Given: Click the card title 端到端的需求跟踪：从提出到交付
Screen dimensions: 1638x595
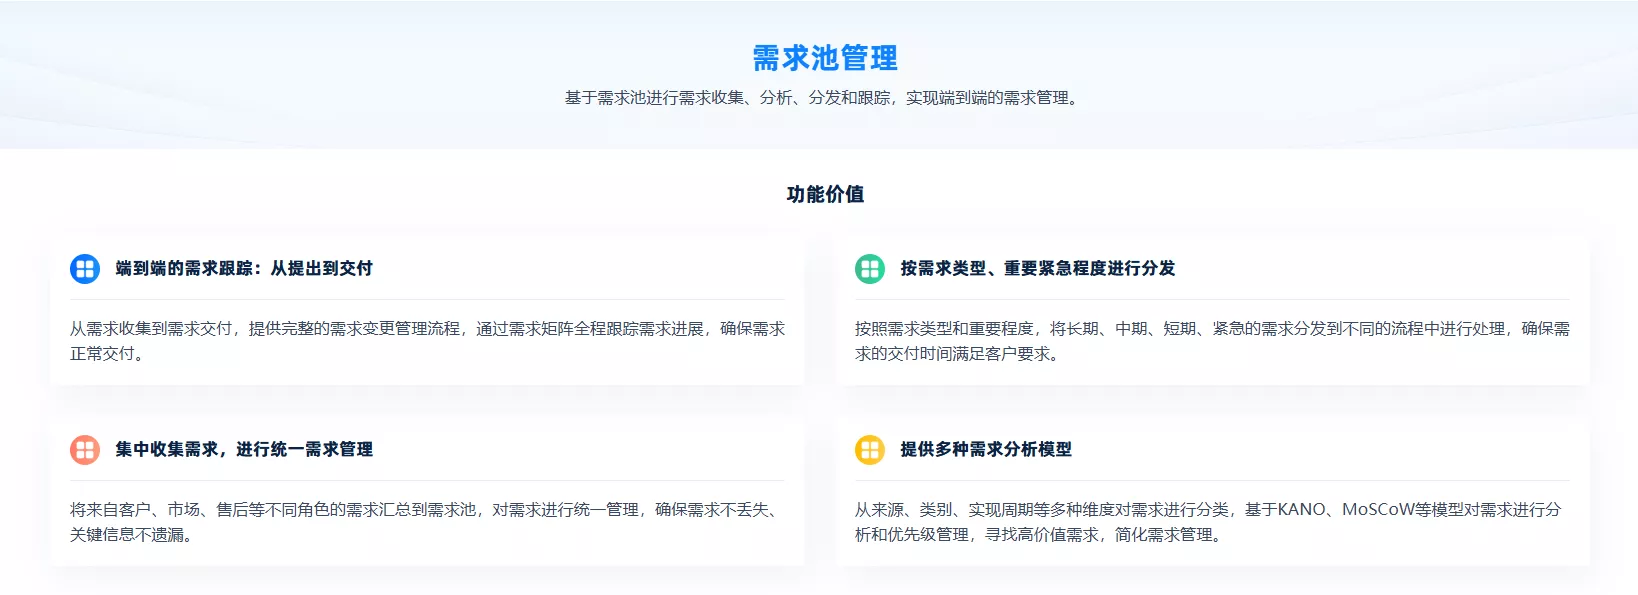Looking at the screenshot, I should tap(244, 268).
